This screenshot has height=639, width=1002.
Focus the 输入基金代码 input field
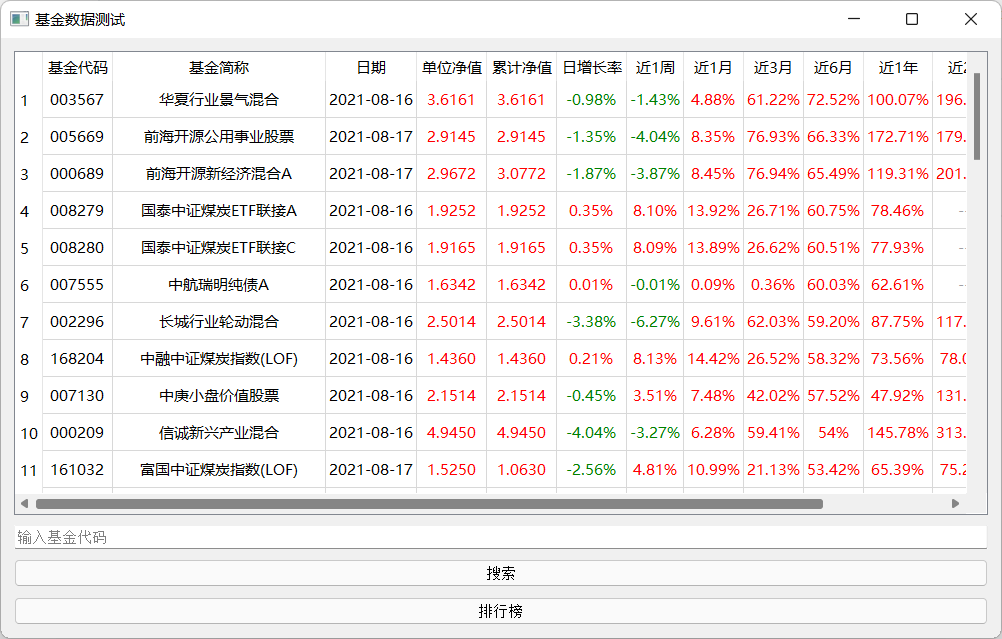coord(500,537)
